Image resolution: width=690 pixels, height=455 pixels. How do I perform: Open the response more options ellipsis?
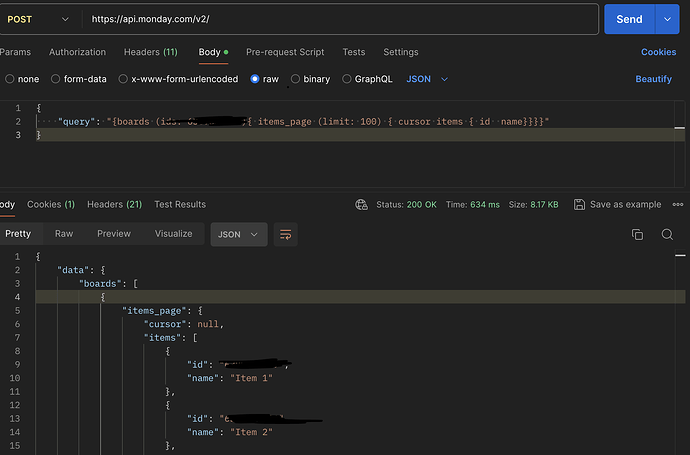tap(678, 205)
